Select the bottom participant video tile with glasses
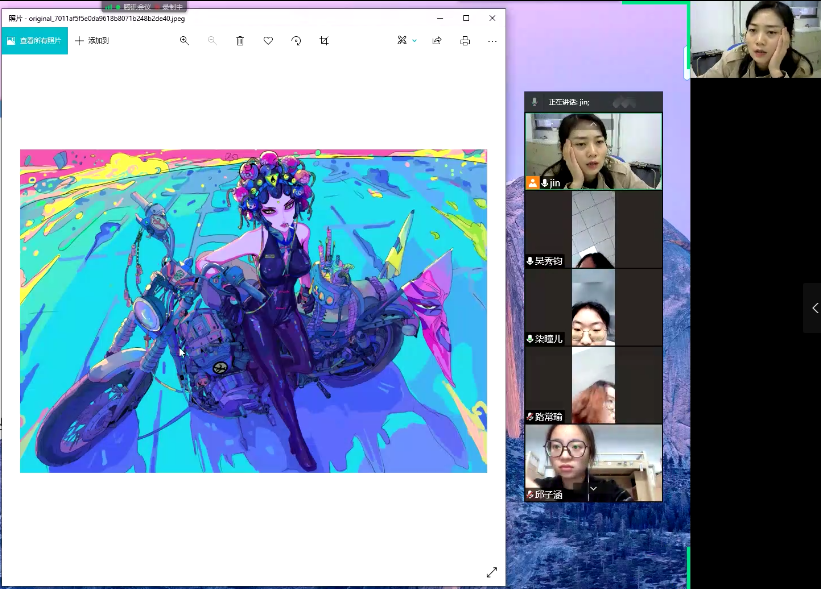Viewport: 821px width, 589px height. 593,463
